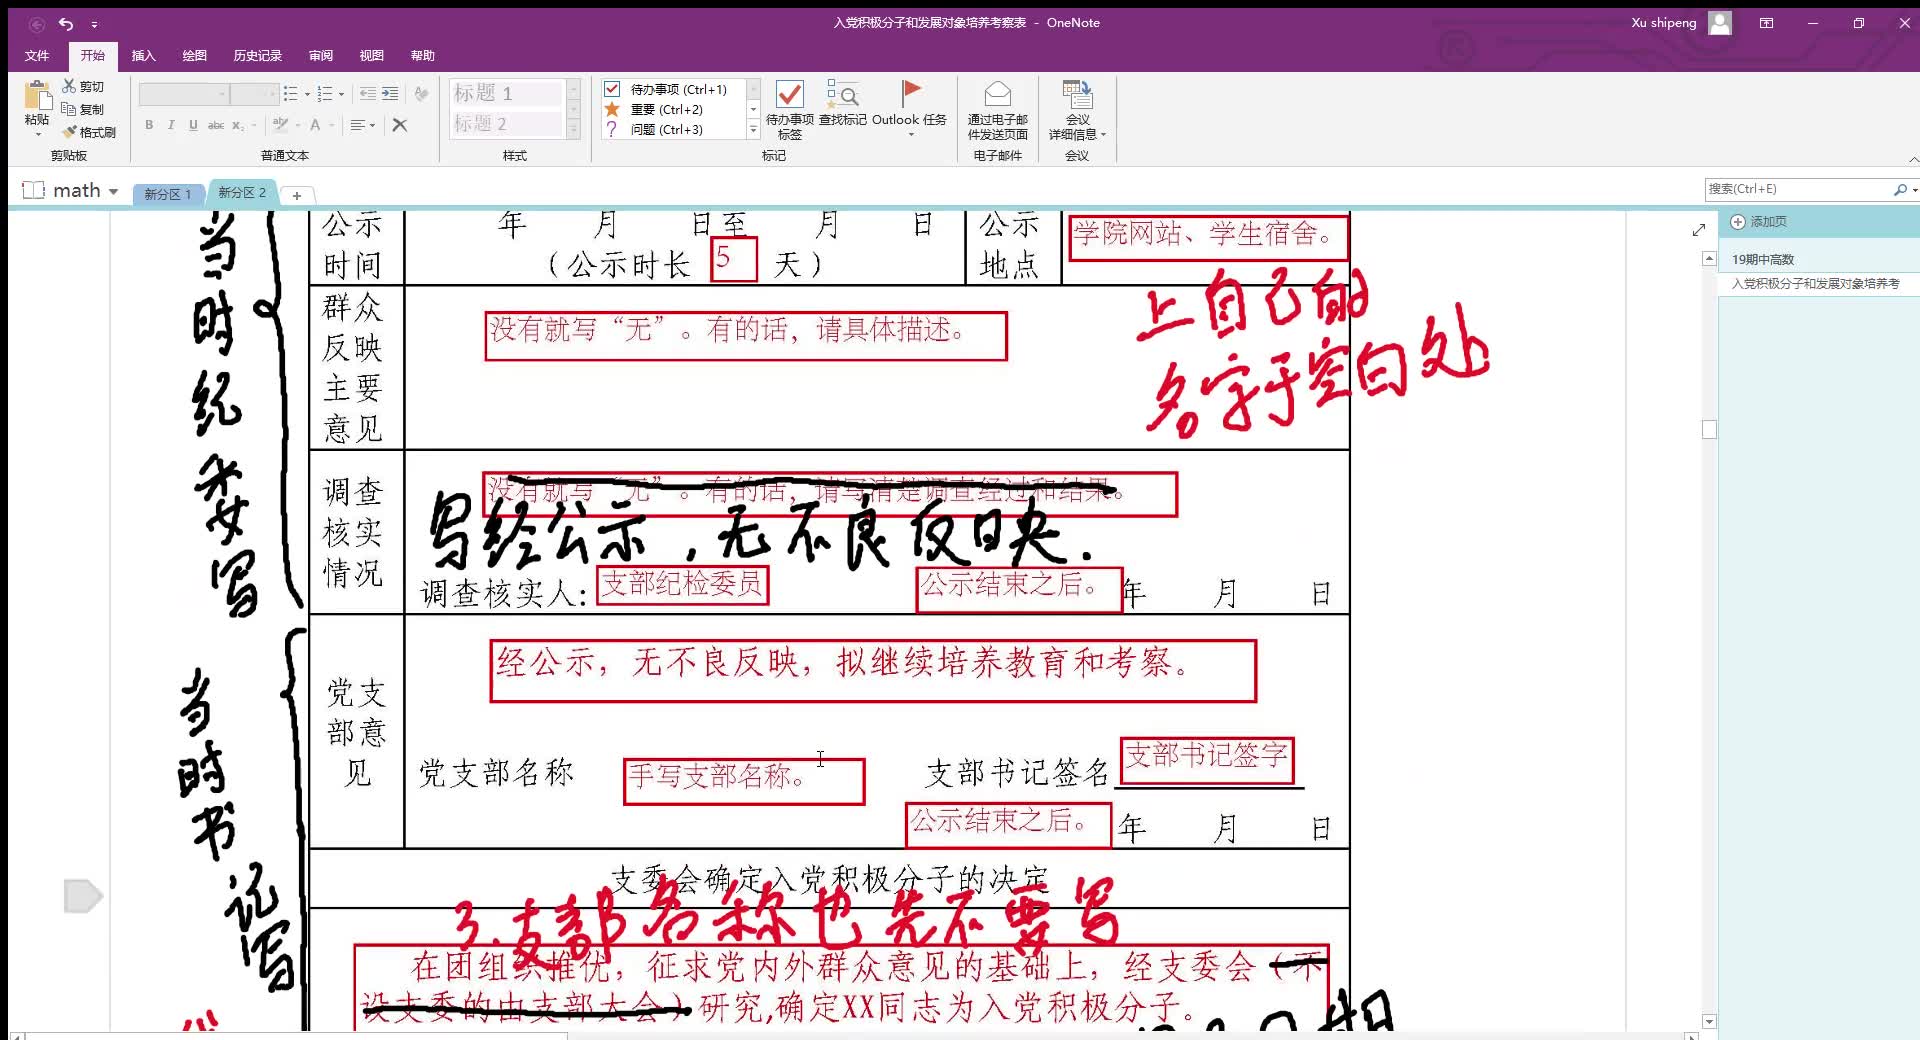
Task: Toggle italic formatting (I)
Action: [171, 125]
